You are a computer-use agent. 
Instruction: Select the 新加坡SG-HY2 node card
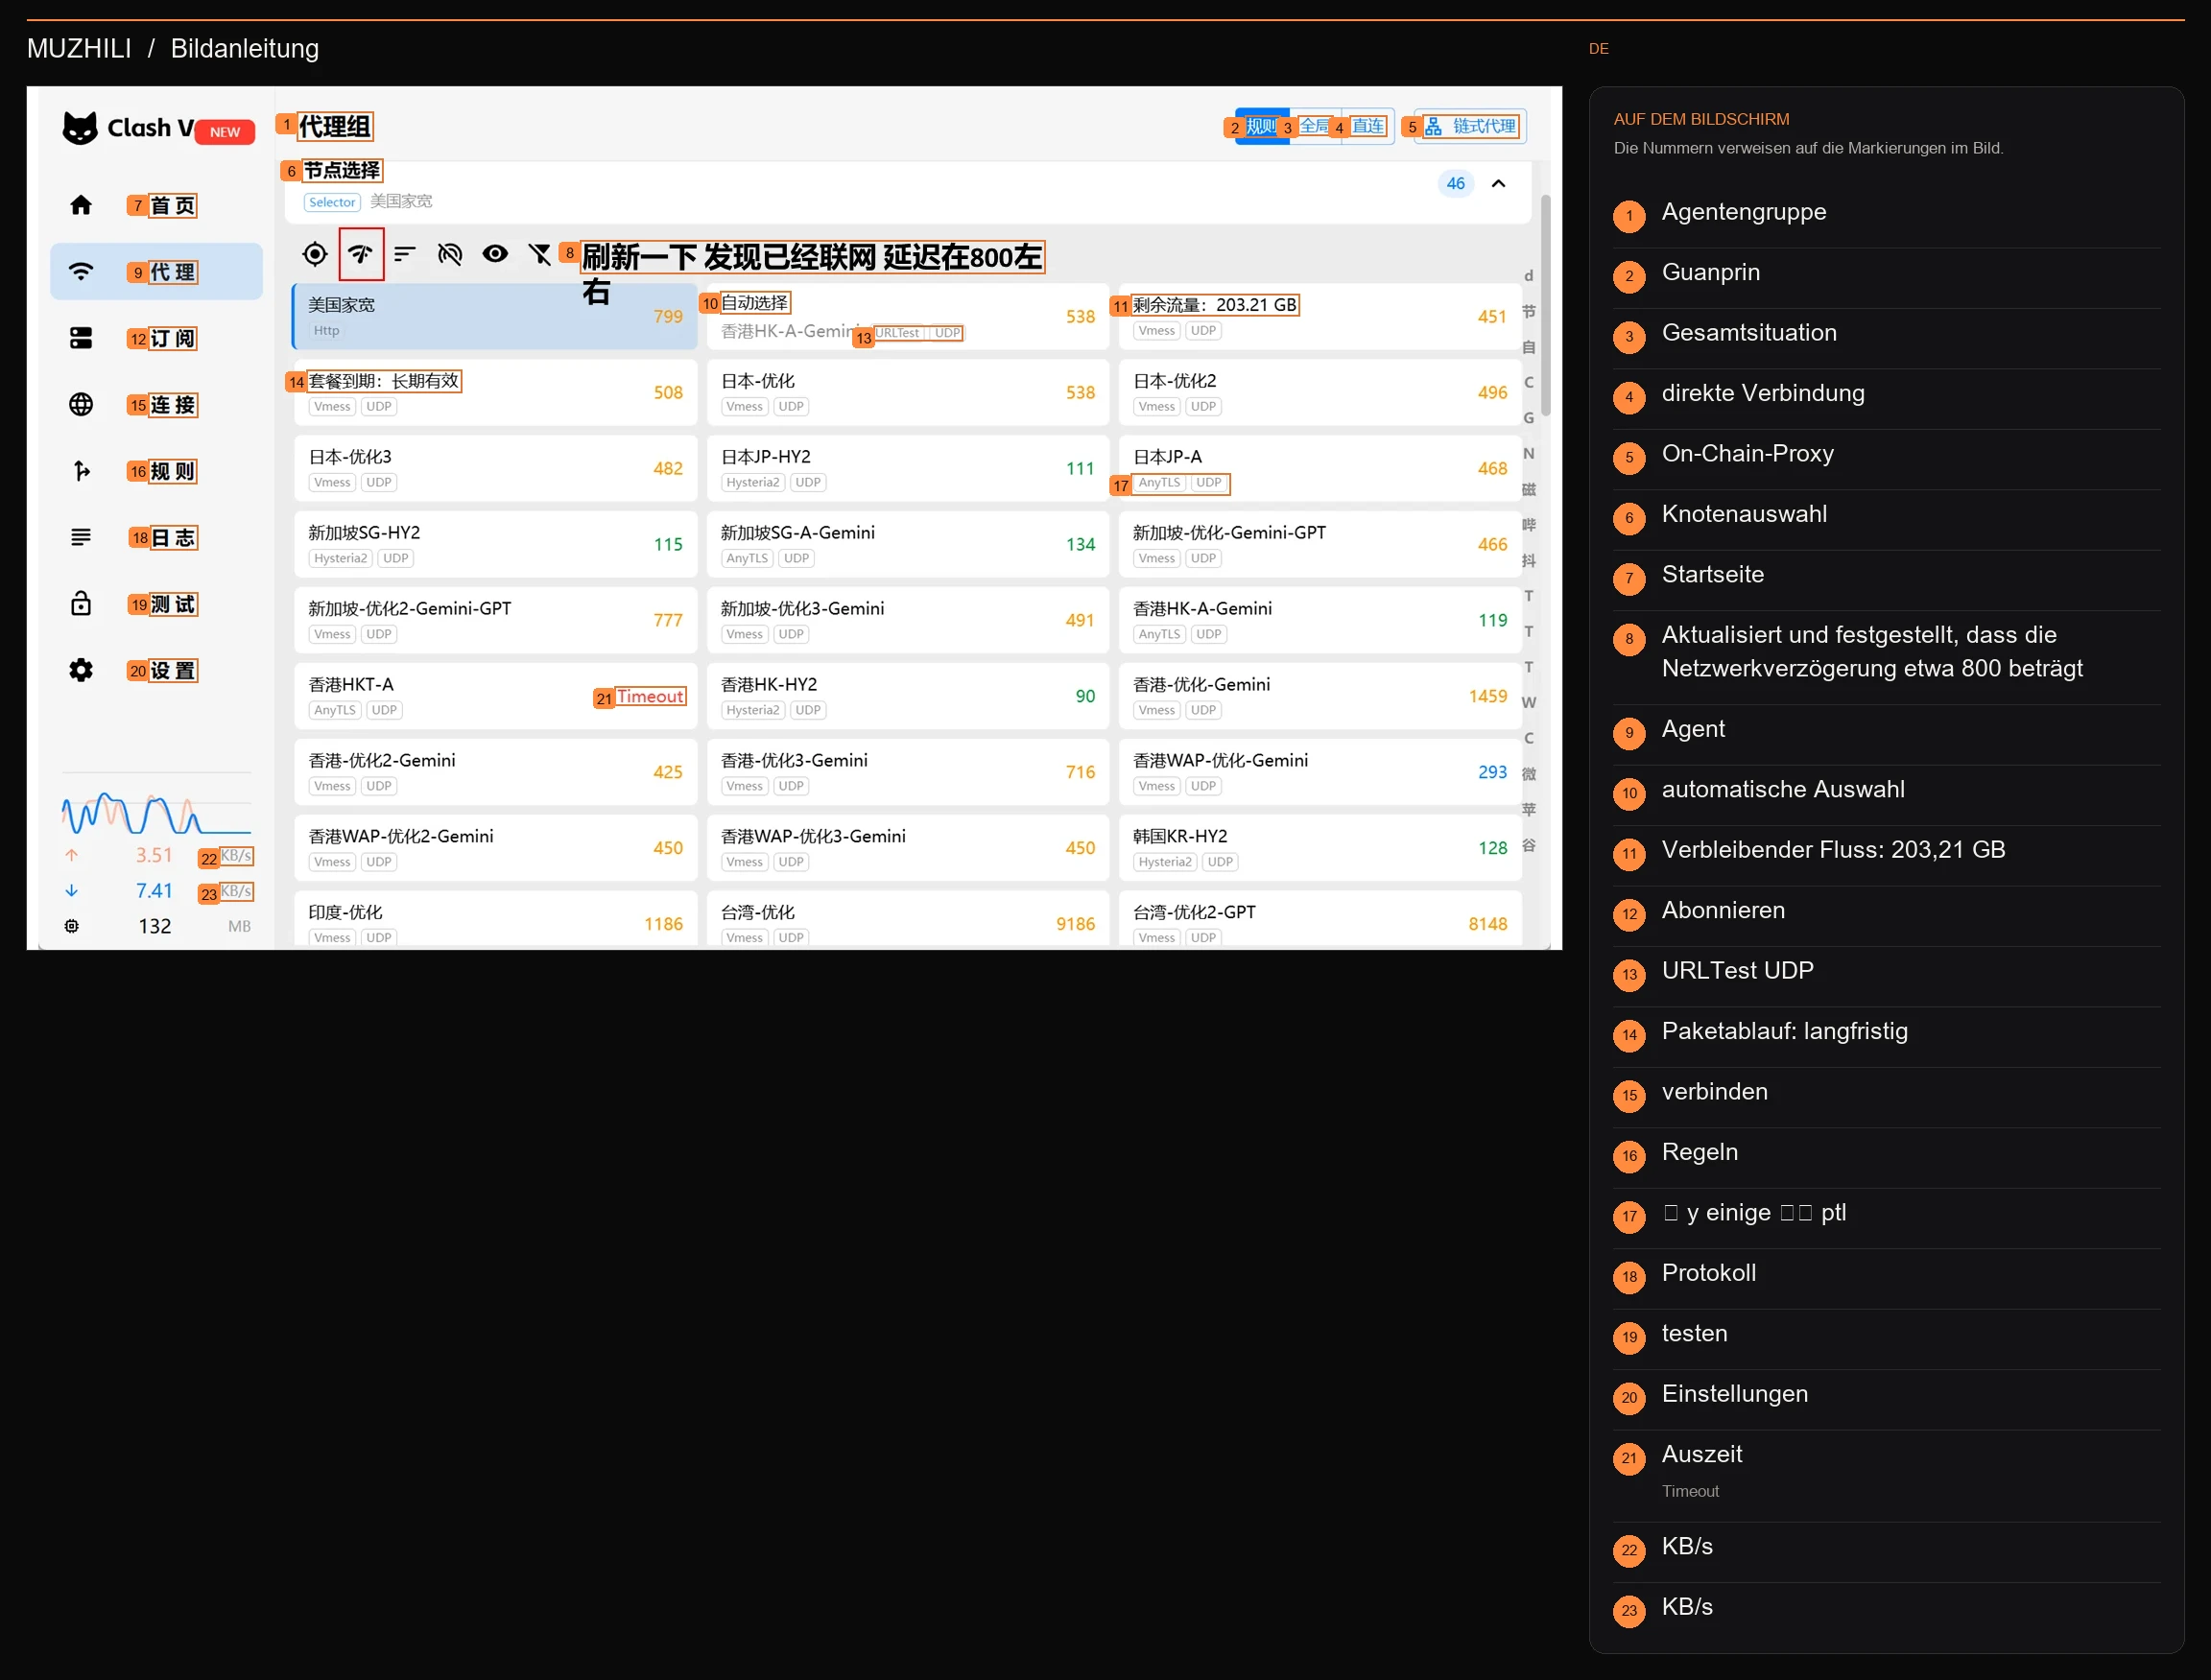pos(495,544)
